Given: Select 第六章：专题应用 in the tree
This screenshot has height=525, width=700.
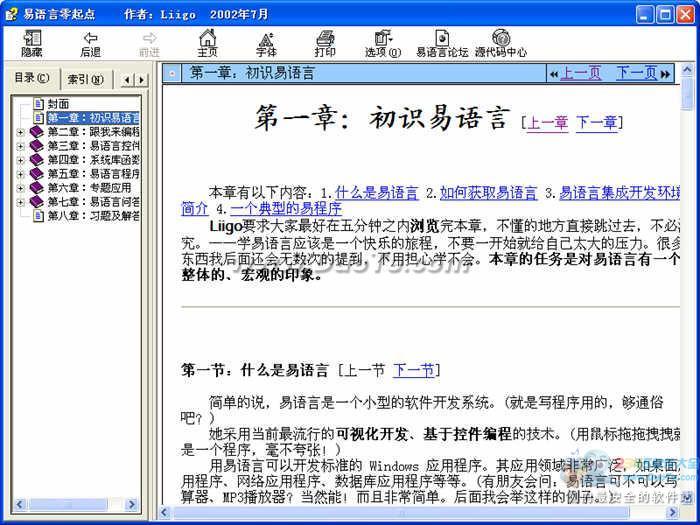Looking at the screenshot, I should tap(89, 188).
